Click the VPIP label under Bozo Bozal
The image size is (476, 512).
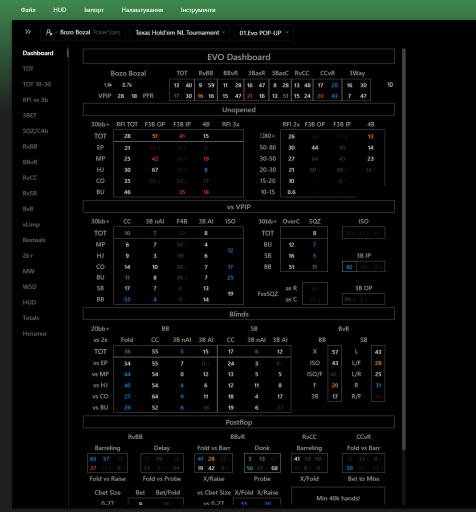tap(105, 96)
